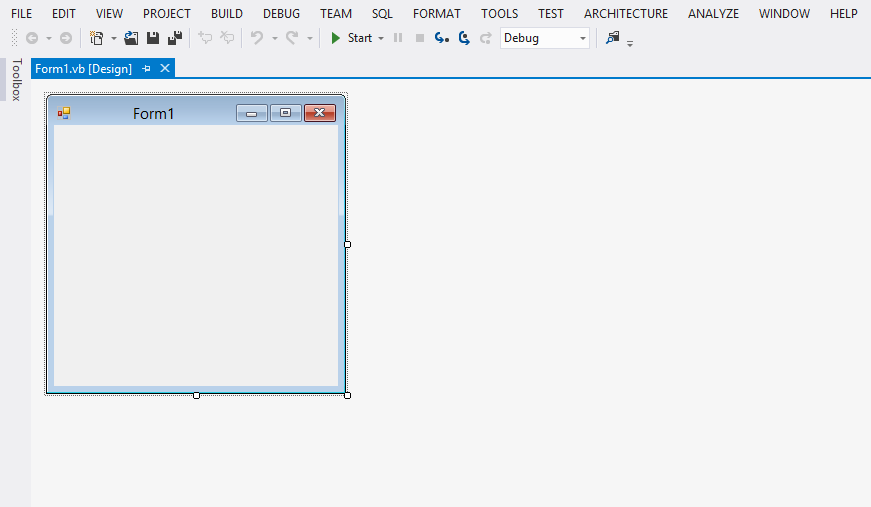The height and width of the screenshot is (507, 871).
Task: Open the ARCHITECTURE menu
Action: click(626, 13)
